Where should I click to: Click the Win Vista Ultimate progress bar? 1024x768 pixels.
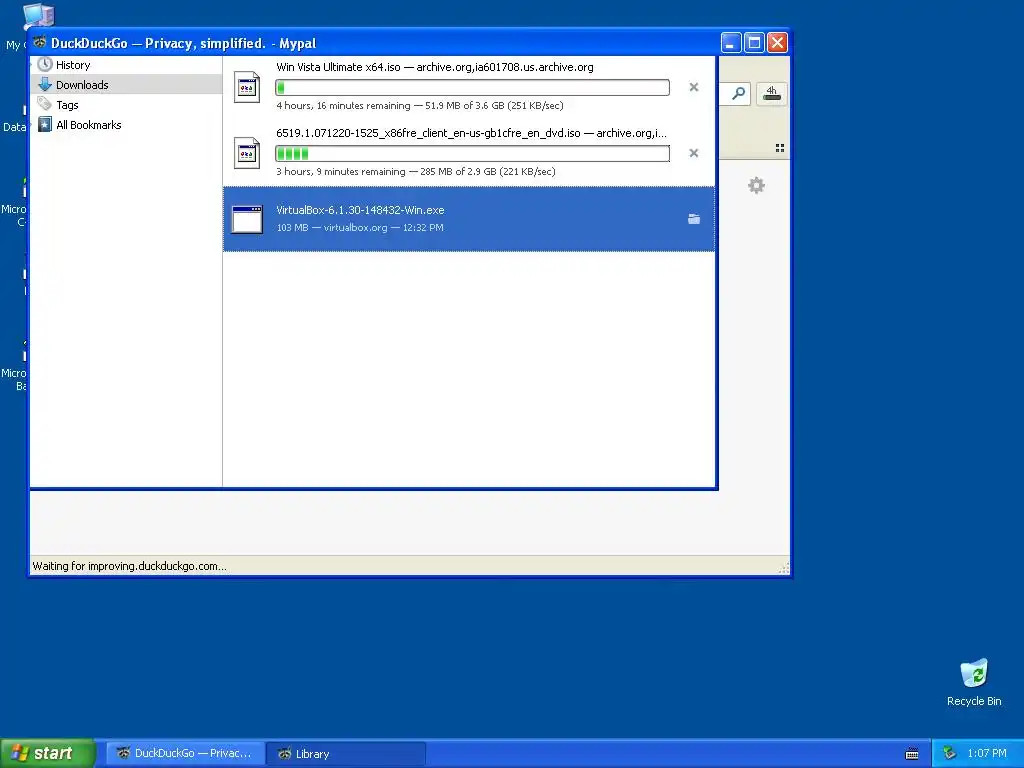coord(472,87)
